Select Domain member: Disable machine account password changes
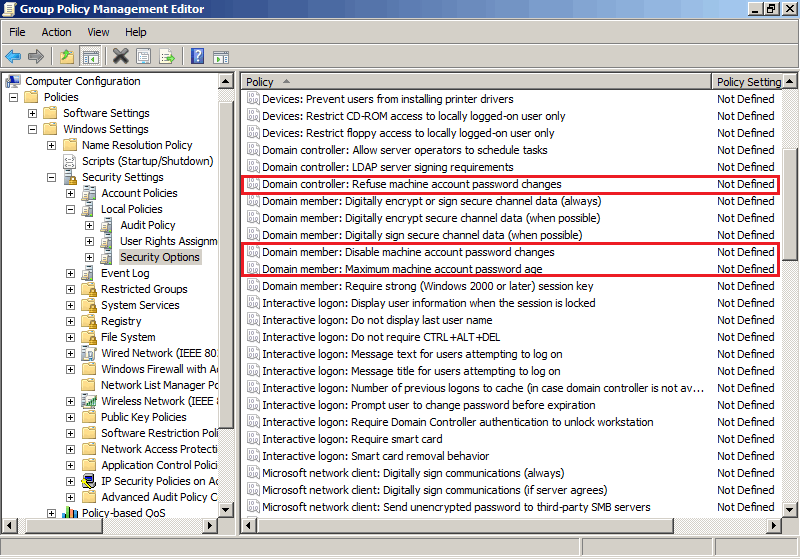800x559 pixels. point(407,252)
